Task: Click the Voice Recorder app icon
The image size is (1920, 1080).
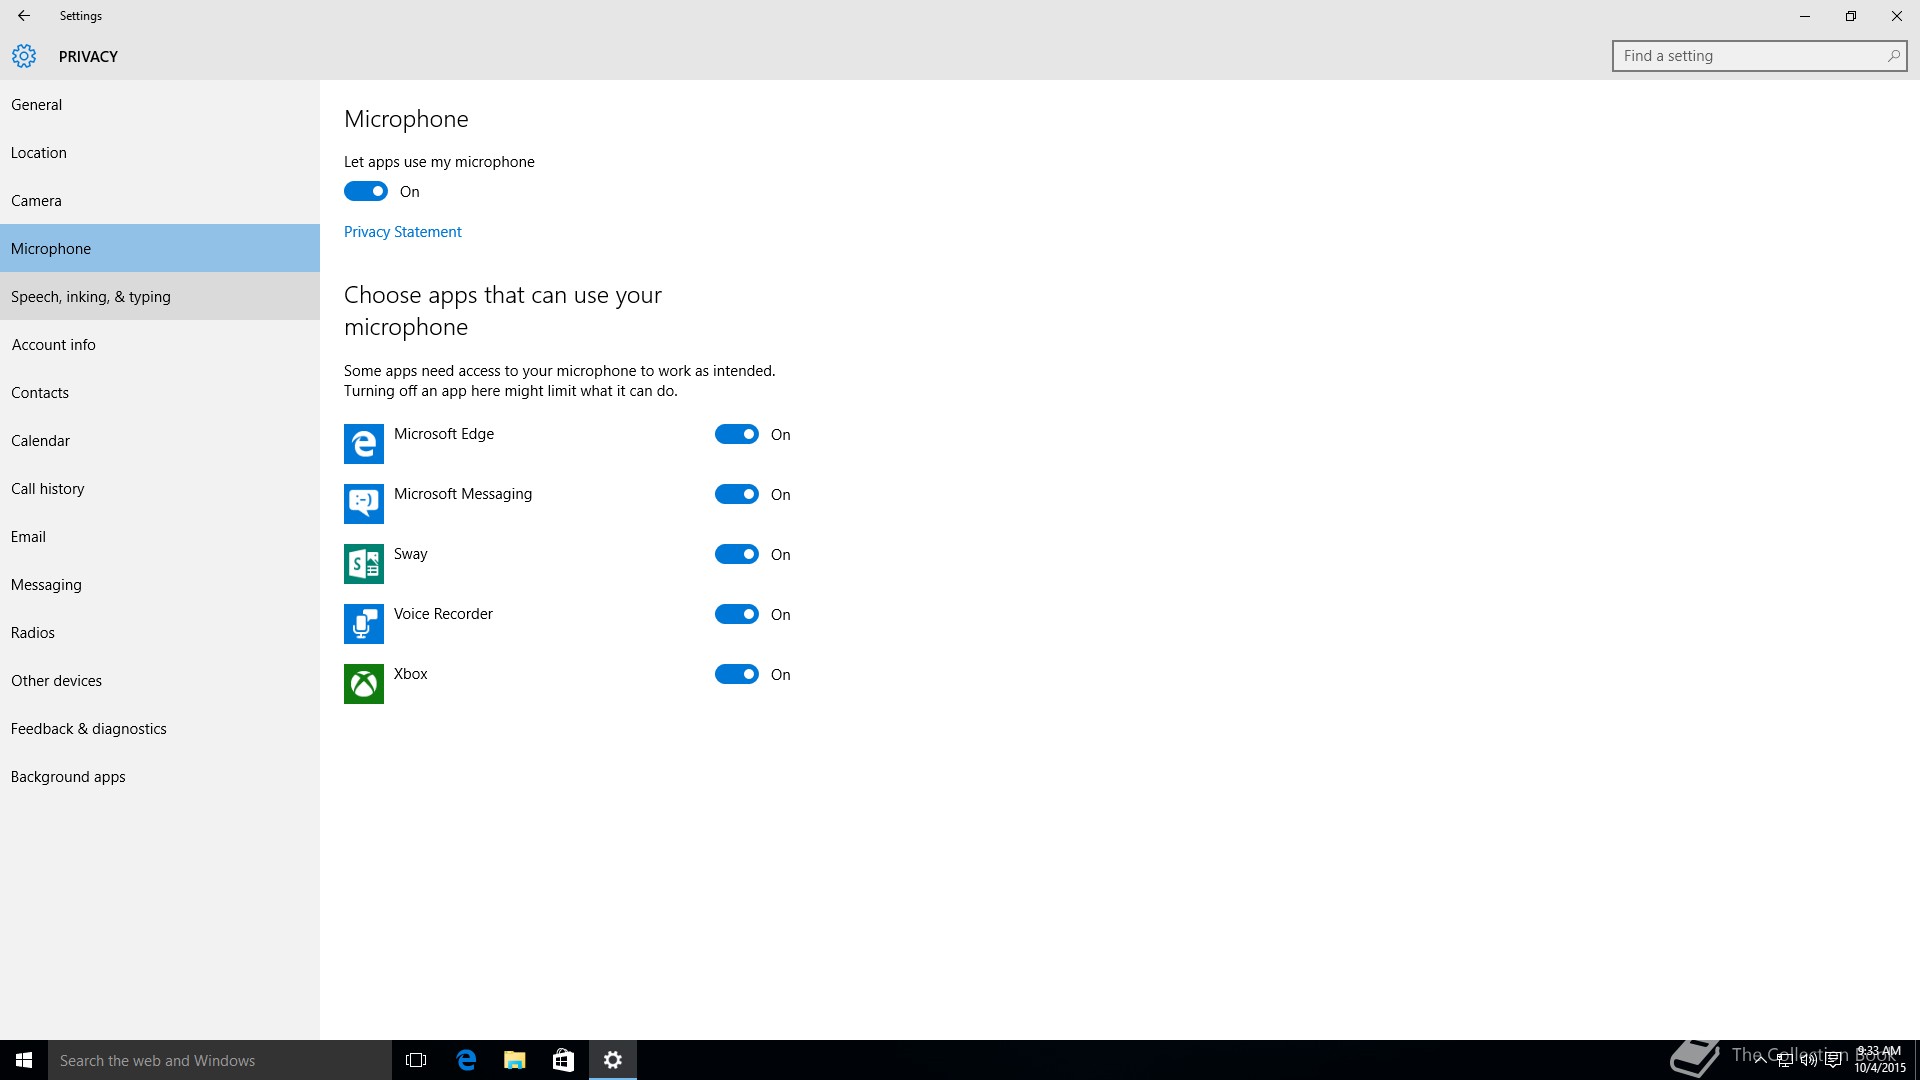Action: coord(364,624)
